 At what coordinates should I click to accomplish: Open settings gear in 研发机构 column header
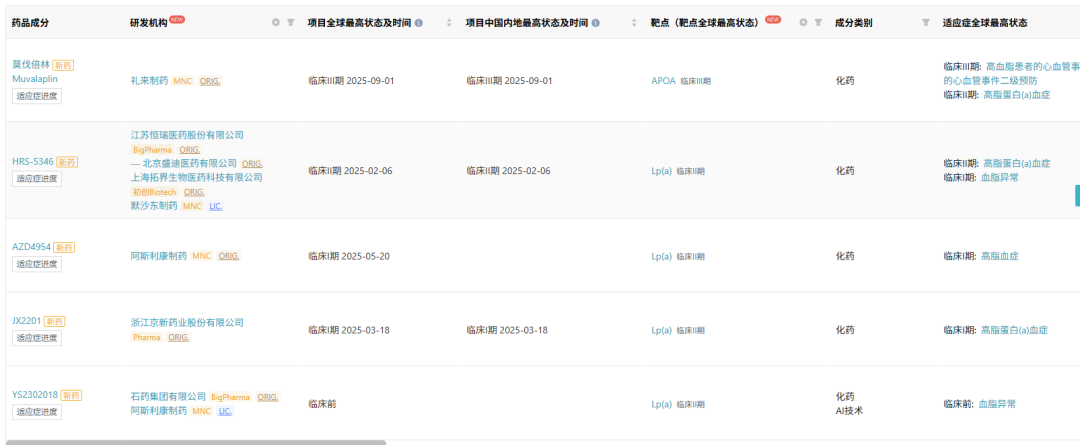(276, 23)
